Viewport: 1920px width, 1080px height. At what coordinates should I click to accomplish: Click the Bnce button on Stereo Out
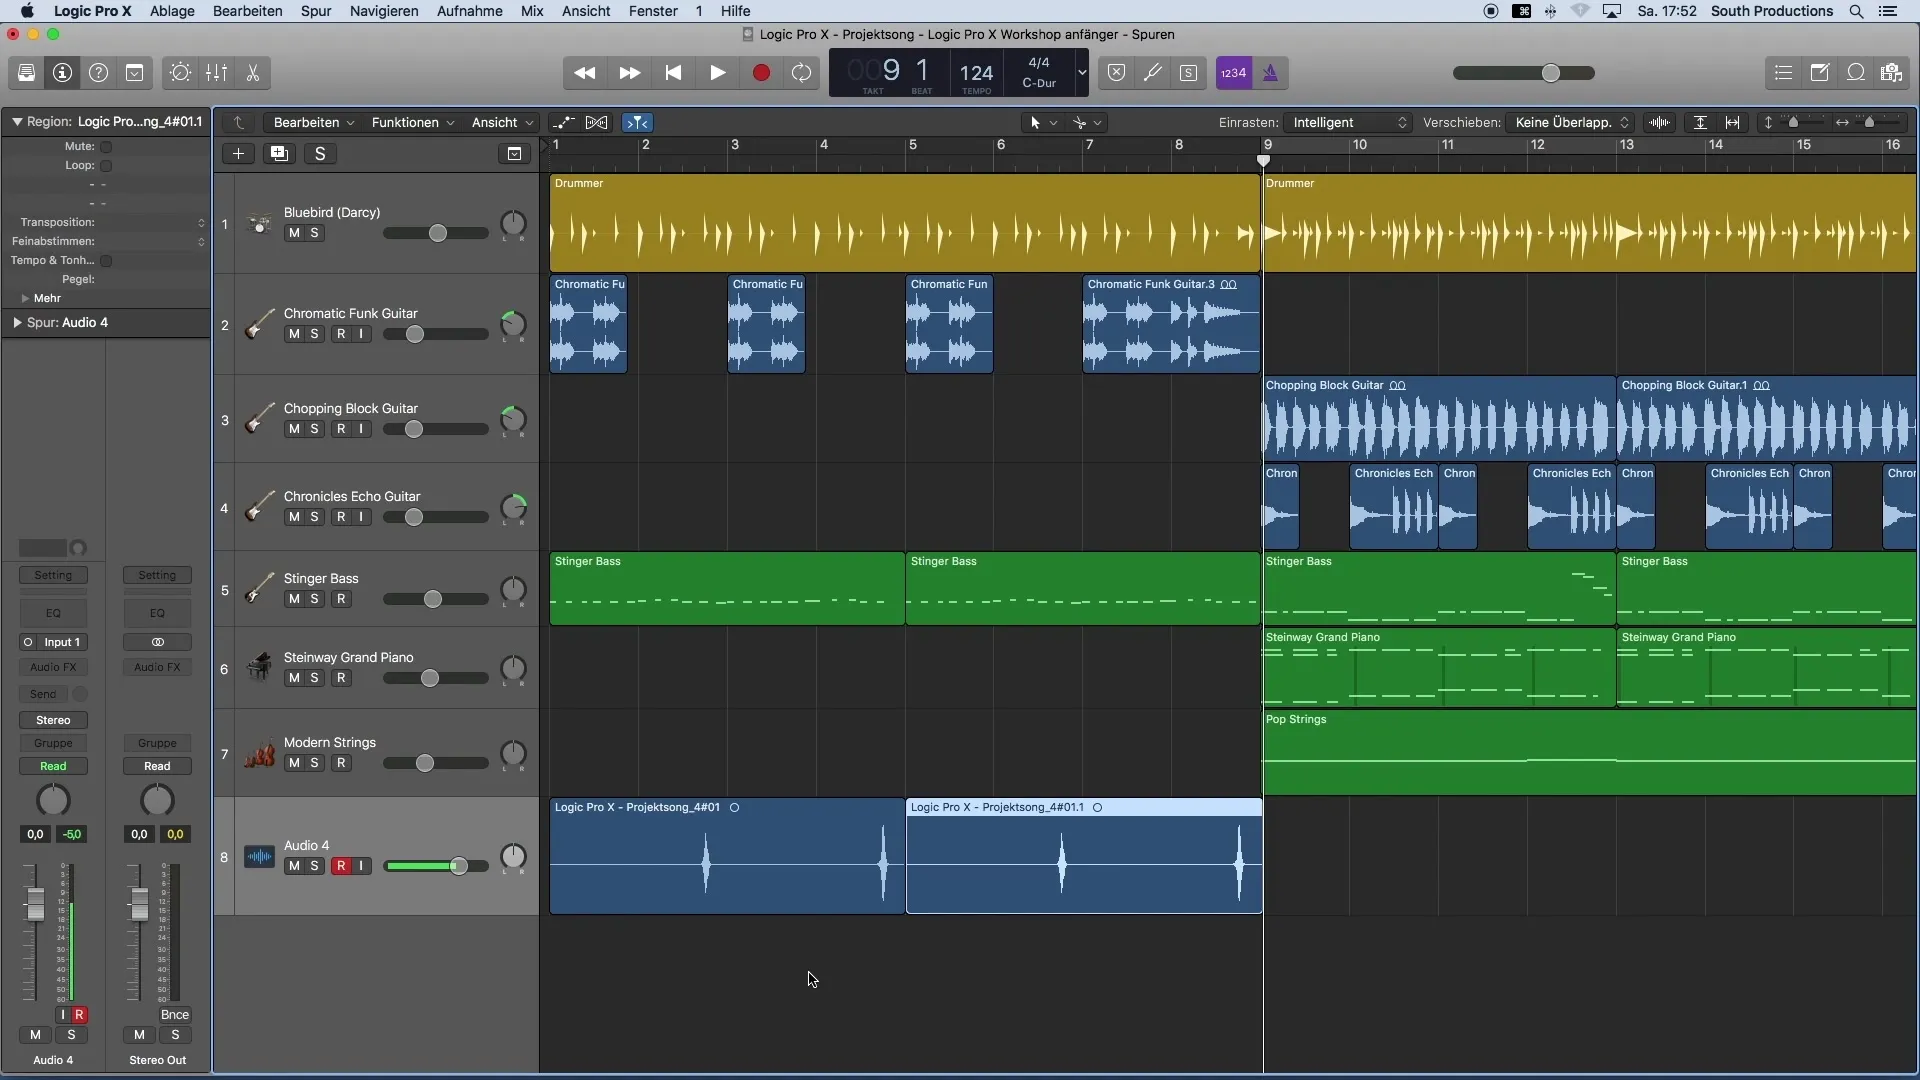click(175, 1014)
